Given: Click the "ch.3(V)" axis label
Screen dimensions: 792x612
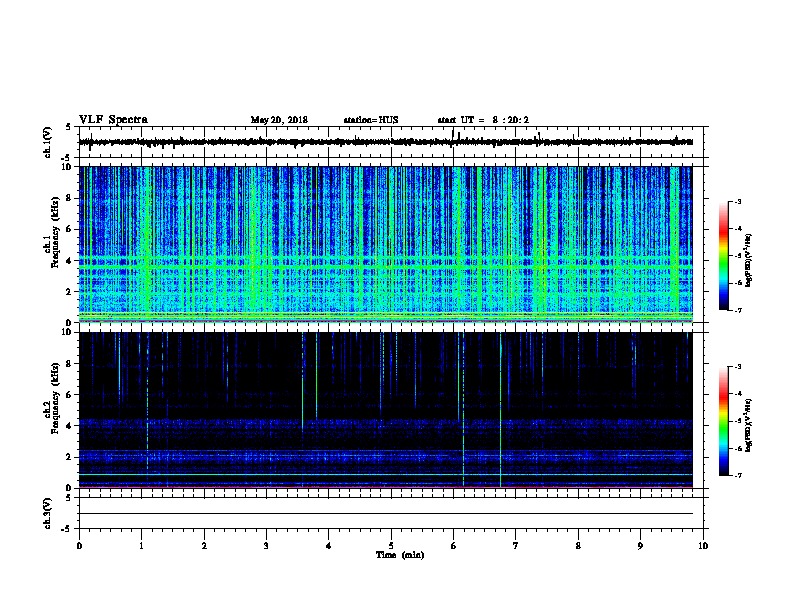Looking at the screenshot, I should [x=47, y=514].
